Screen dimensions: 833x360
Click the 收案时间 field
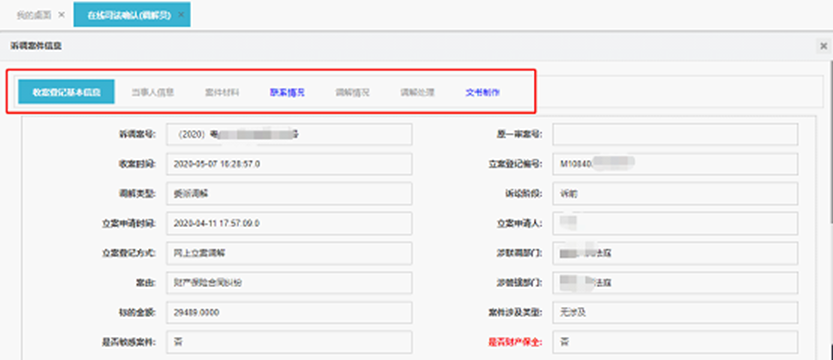(x=289, y=164)
